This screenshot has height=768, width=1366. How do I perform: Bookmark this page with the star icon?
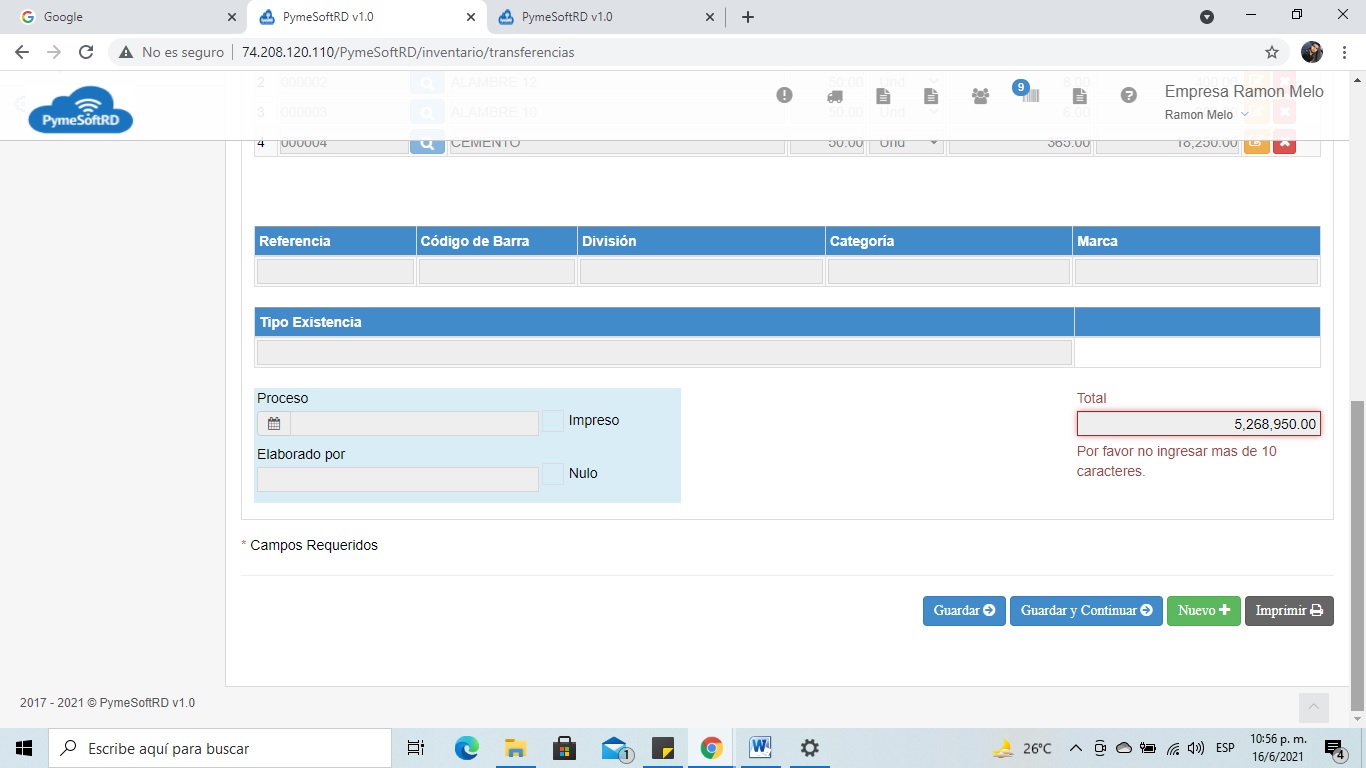[1272, 52]
